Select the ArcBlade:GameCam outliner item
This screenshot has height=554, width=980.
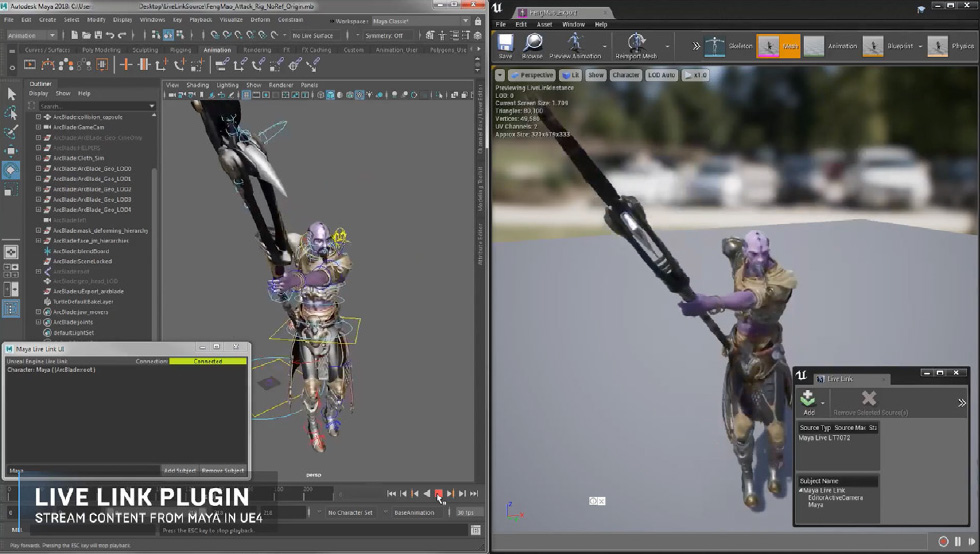(x=79, y=127)
